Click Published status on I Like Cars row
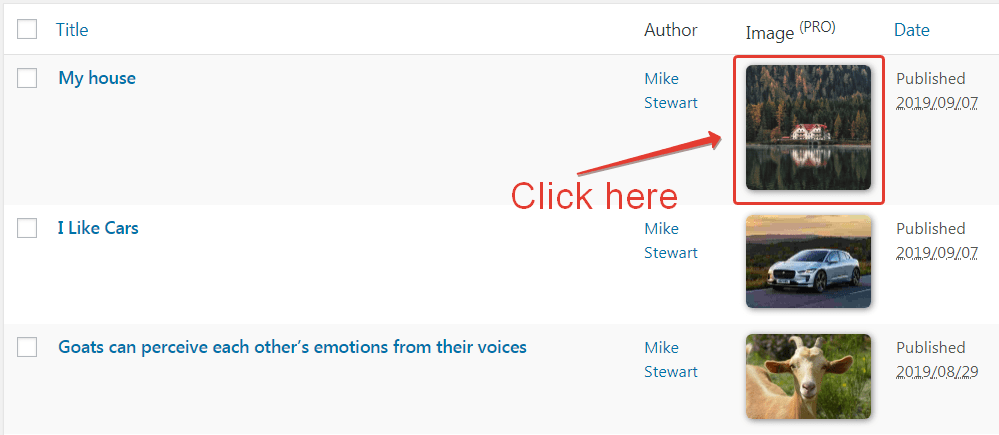Viewport: 999px width, 435px height. (x=931, y=228)
